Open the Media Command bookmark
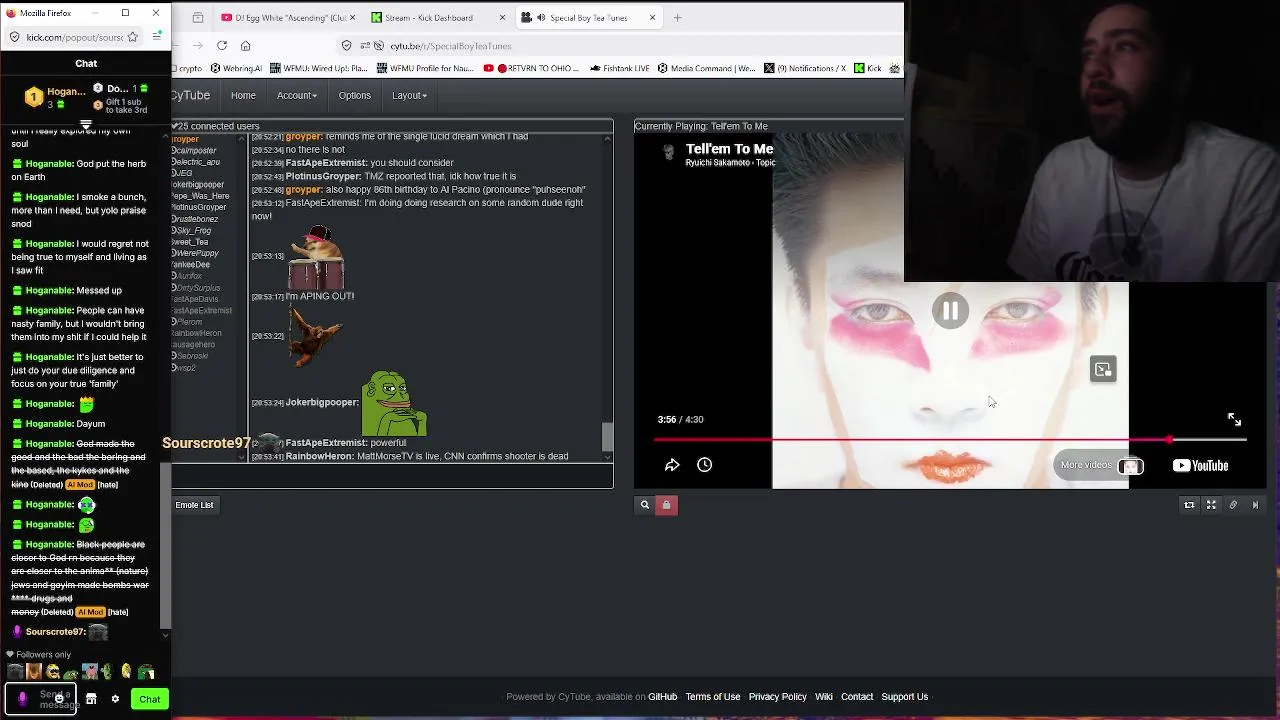1280x720 pixels. pyautogui.click(x=706, y=68)
